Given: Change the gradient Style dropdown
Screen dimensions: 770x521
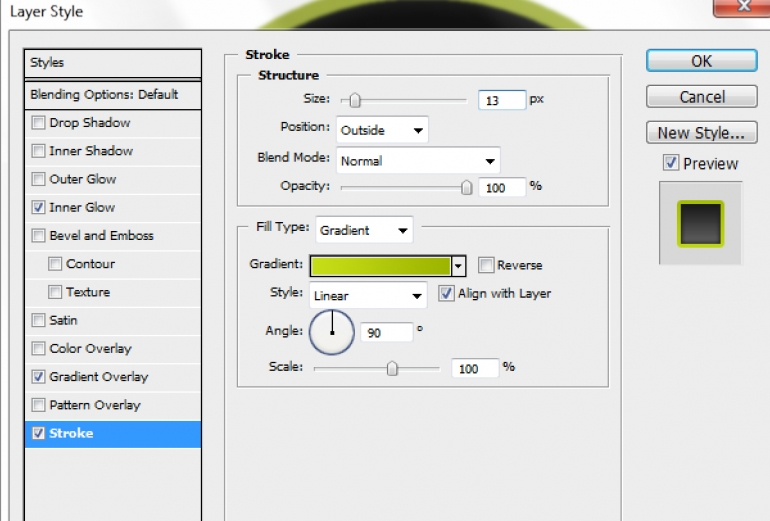Looking at the screenshot, I should (368, 296).
